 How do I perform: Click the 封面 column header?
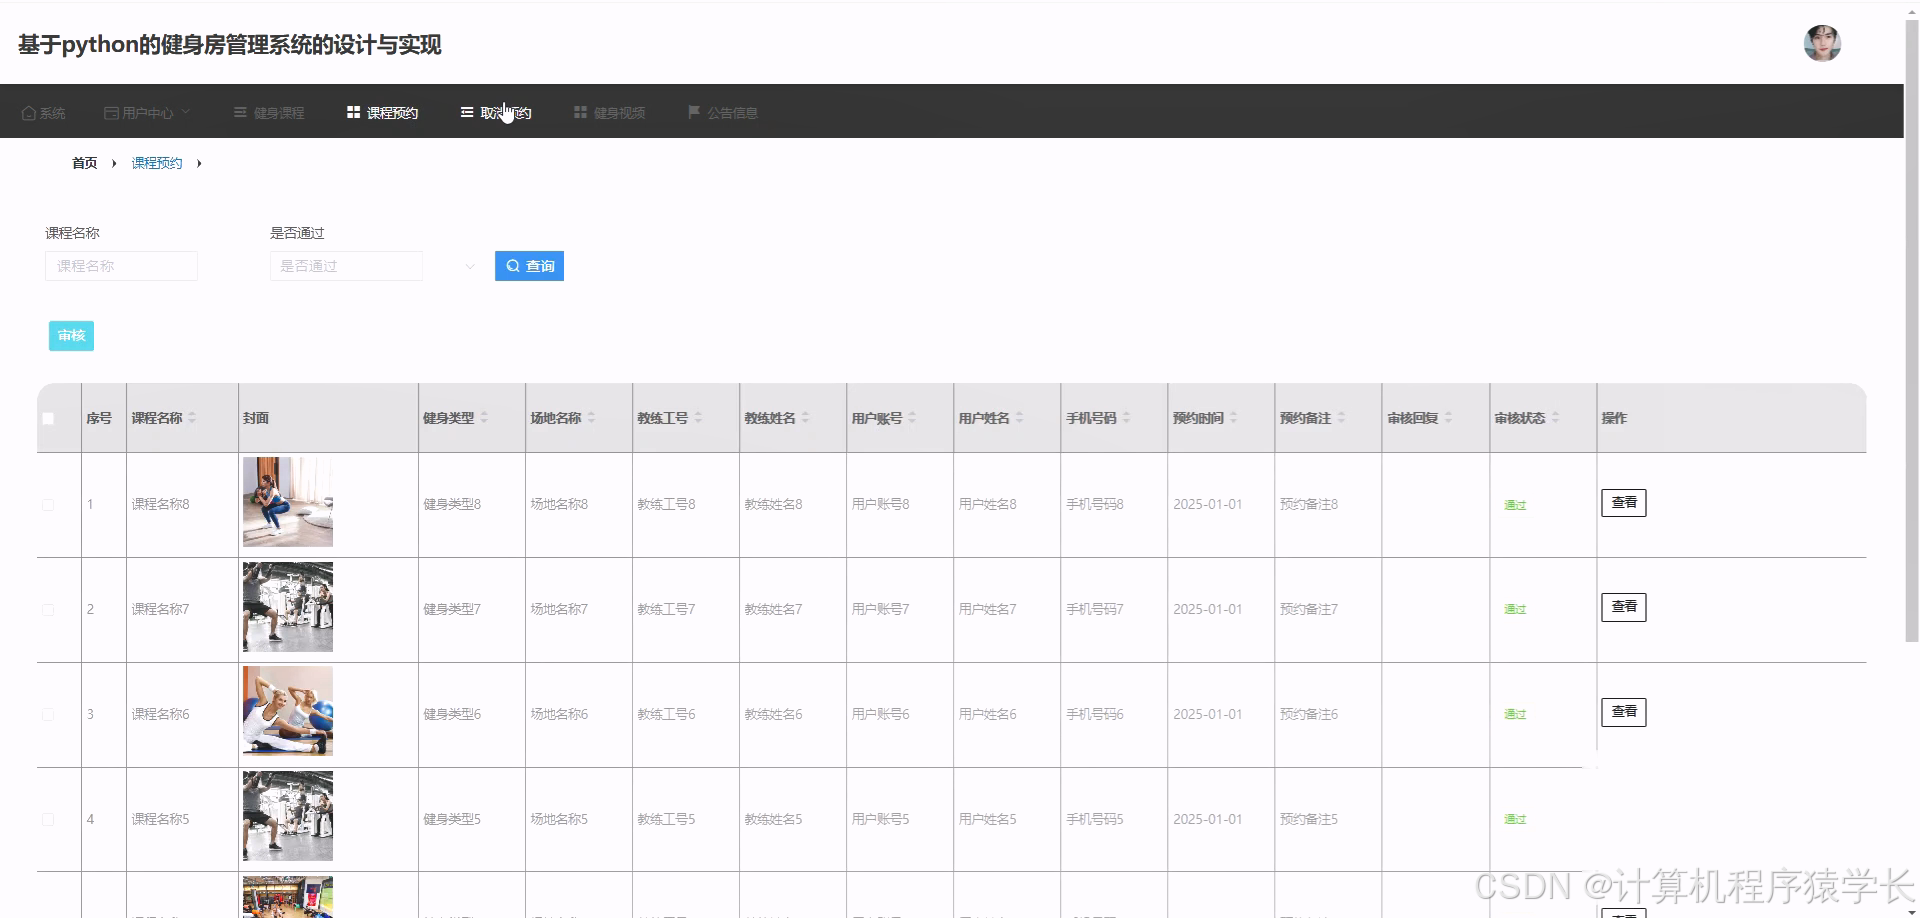click(256, 419)
